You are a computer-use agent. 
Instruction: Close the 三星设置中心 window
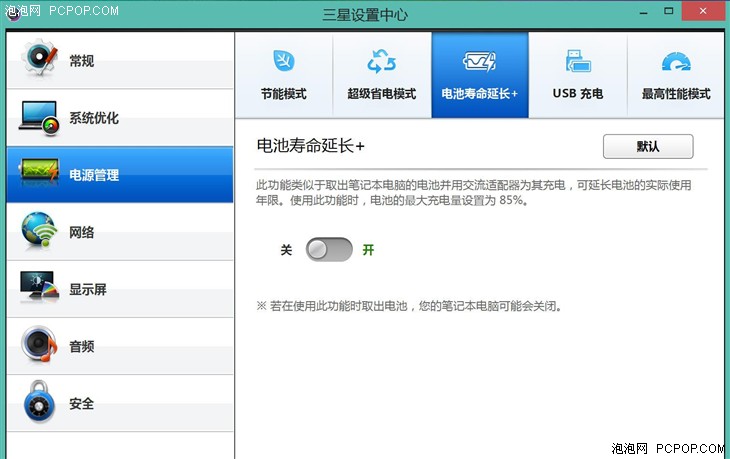[703, 11]
